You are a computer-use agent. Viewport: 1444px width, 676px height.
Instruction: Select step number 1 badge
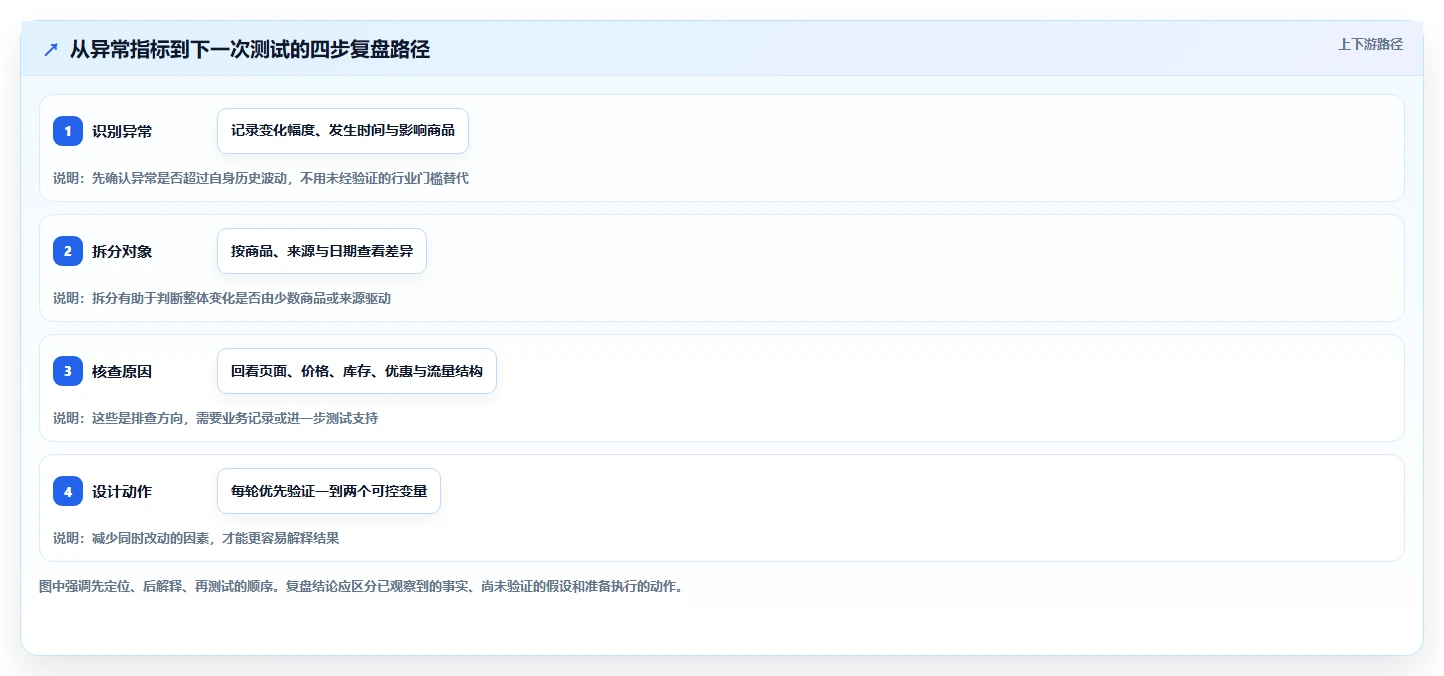68,131
